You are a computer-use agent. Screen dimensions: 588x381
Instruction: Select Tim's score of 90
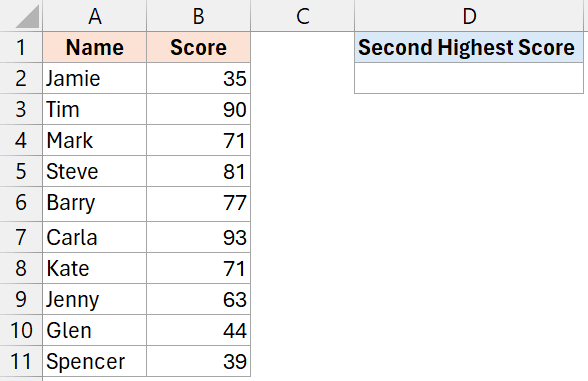pos(198,109)
